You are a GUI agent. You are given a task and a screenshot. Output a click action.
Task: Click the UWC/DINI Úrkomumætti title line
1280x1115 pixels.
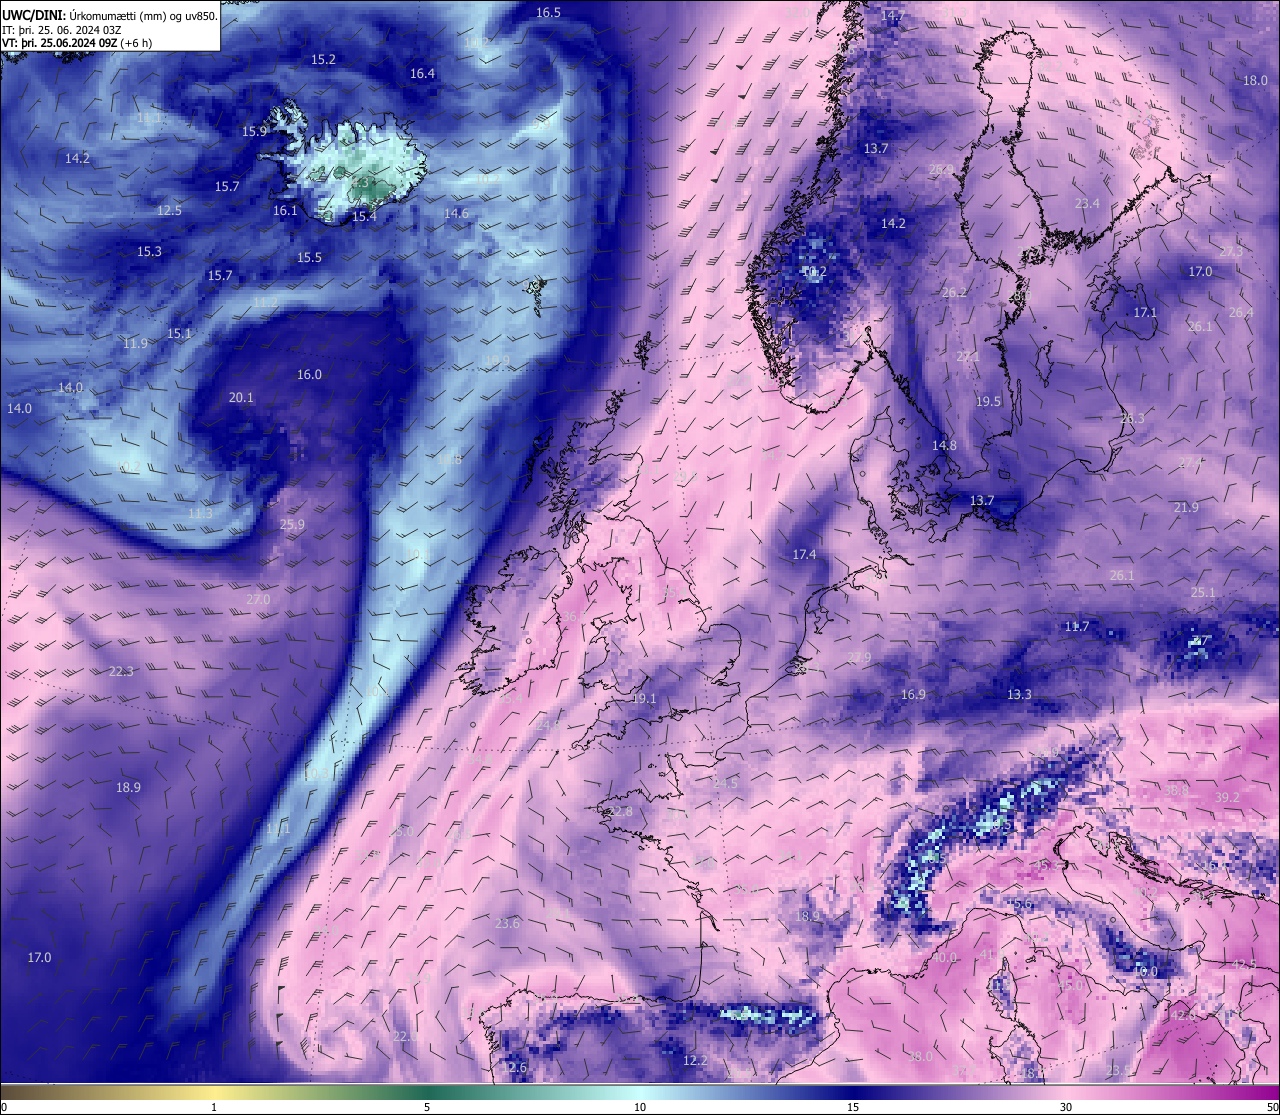tap(110, 14)
